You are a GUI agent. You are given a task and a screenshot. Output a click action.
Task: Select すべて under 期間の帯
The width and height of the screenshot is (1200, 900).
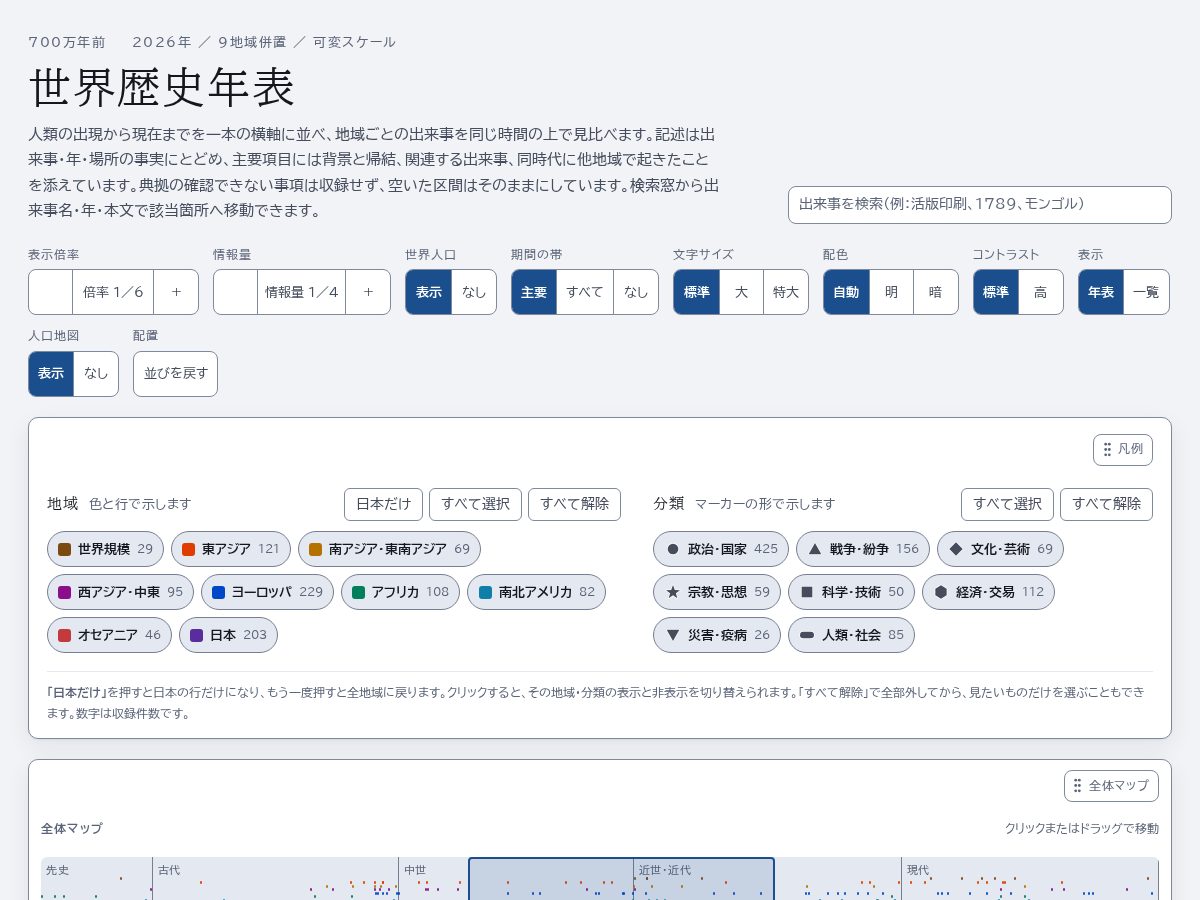click(x=585, y=292)
